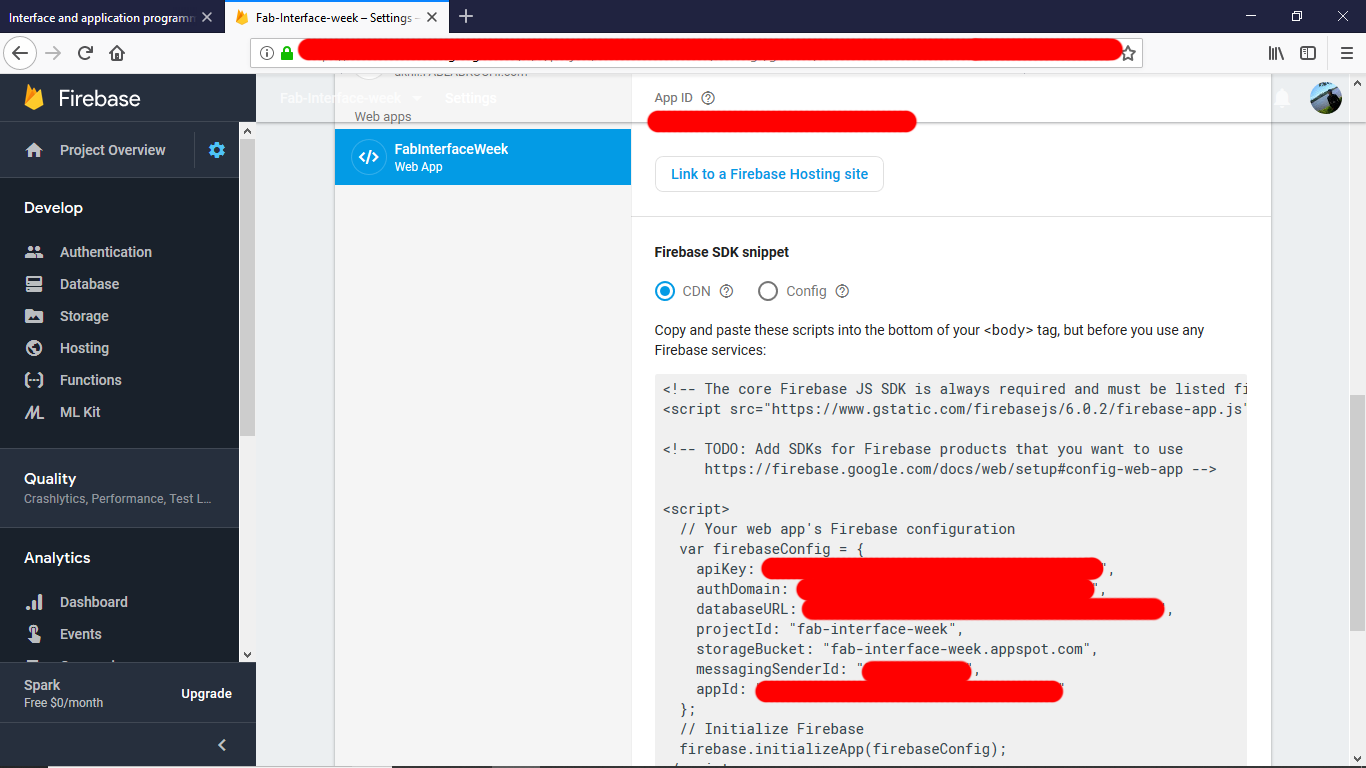Viewport: 1366px width, 768px height.
Task: Open the Storage section
Action: [85, 316]
